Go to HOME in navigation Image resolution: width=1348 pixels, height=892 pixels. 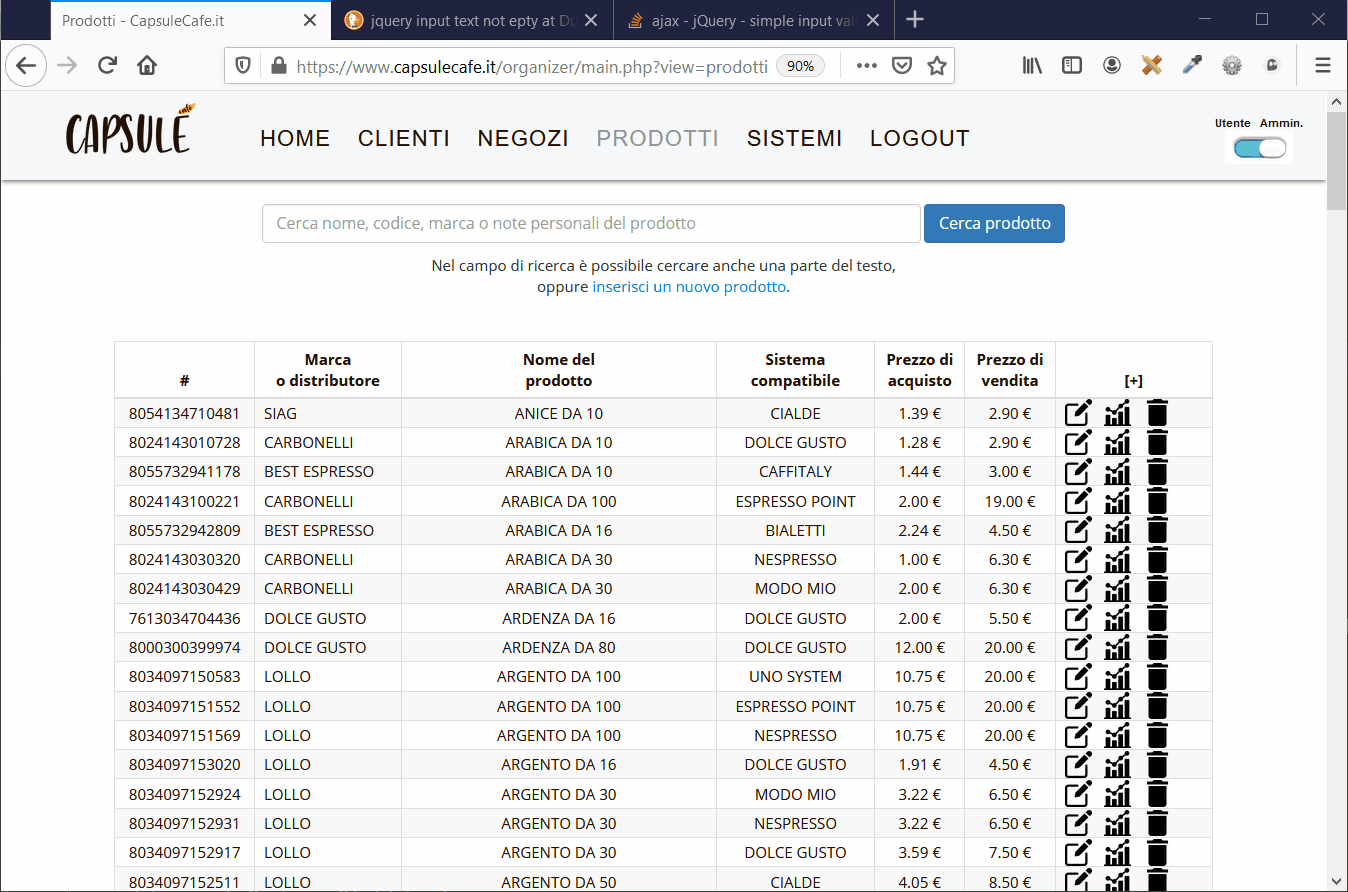click(x=295, y=139)
